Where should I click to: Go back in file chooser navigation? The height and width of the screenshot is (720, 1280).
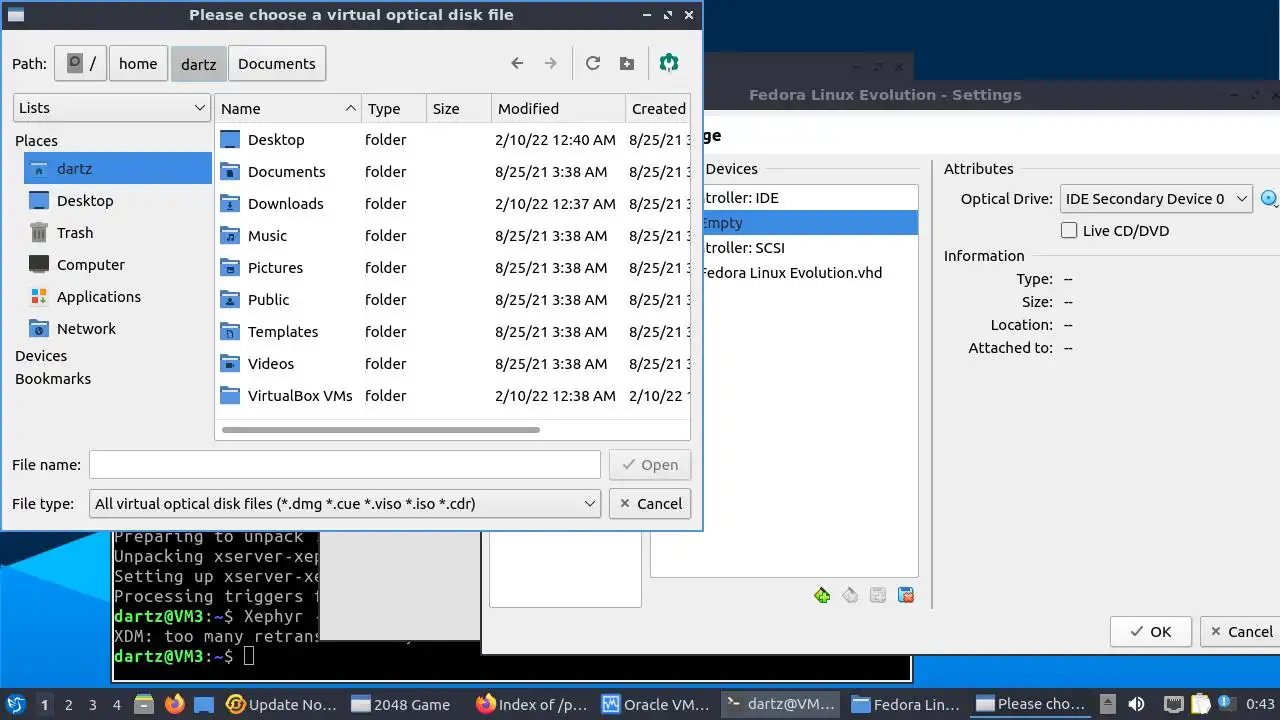517,63
